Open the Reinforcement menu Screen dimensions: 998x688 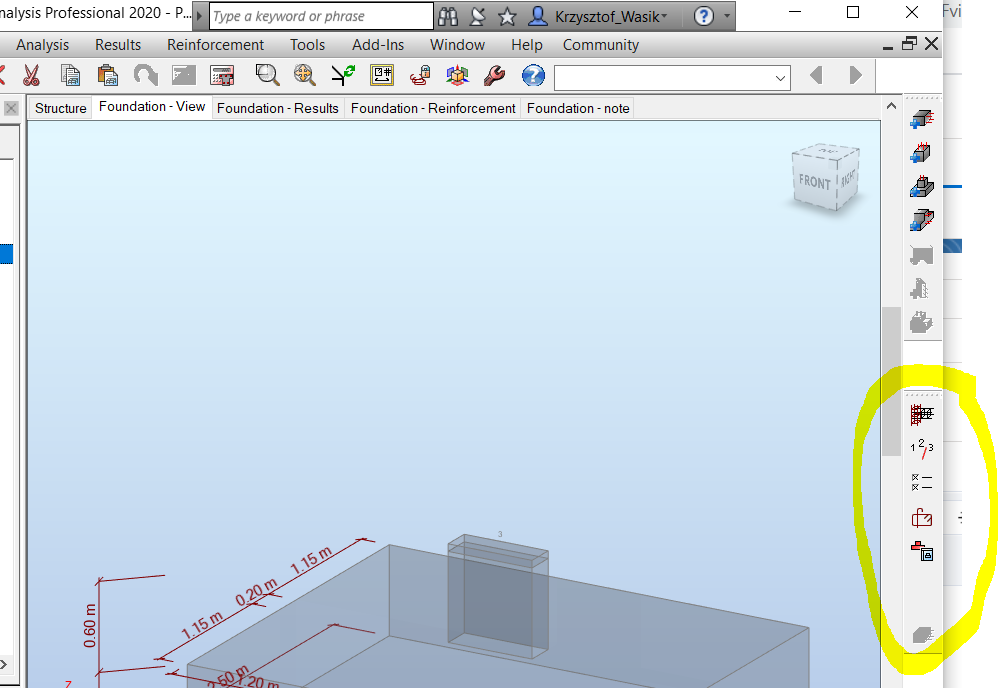click(215, 44)
